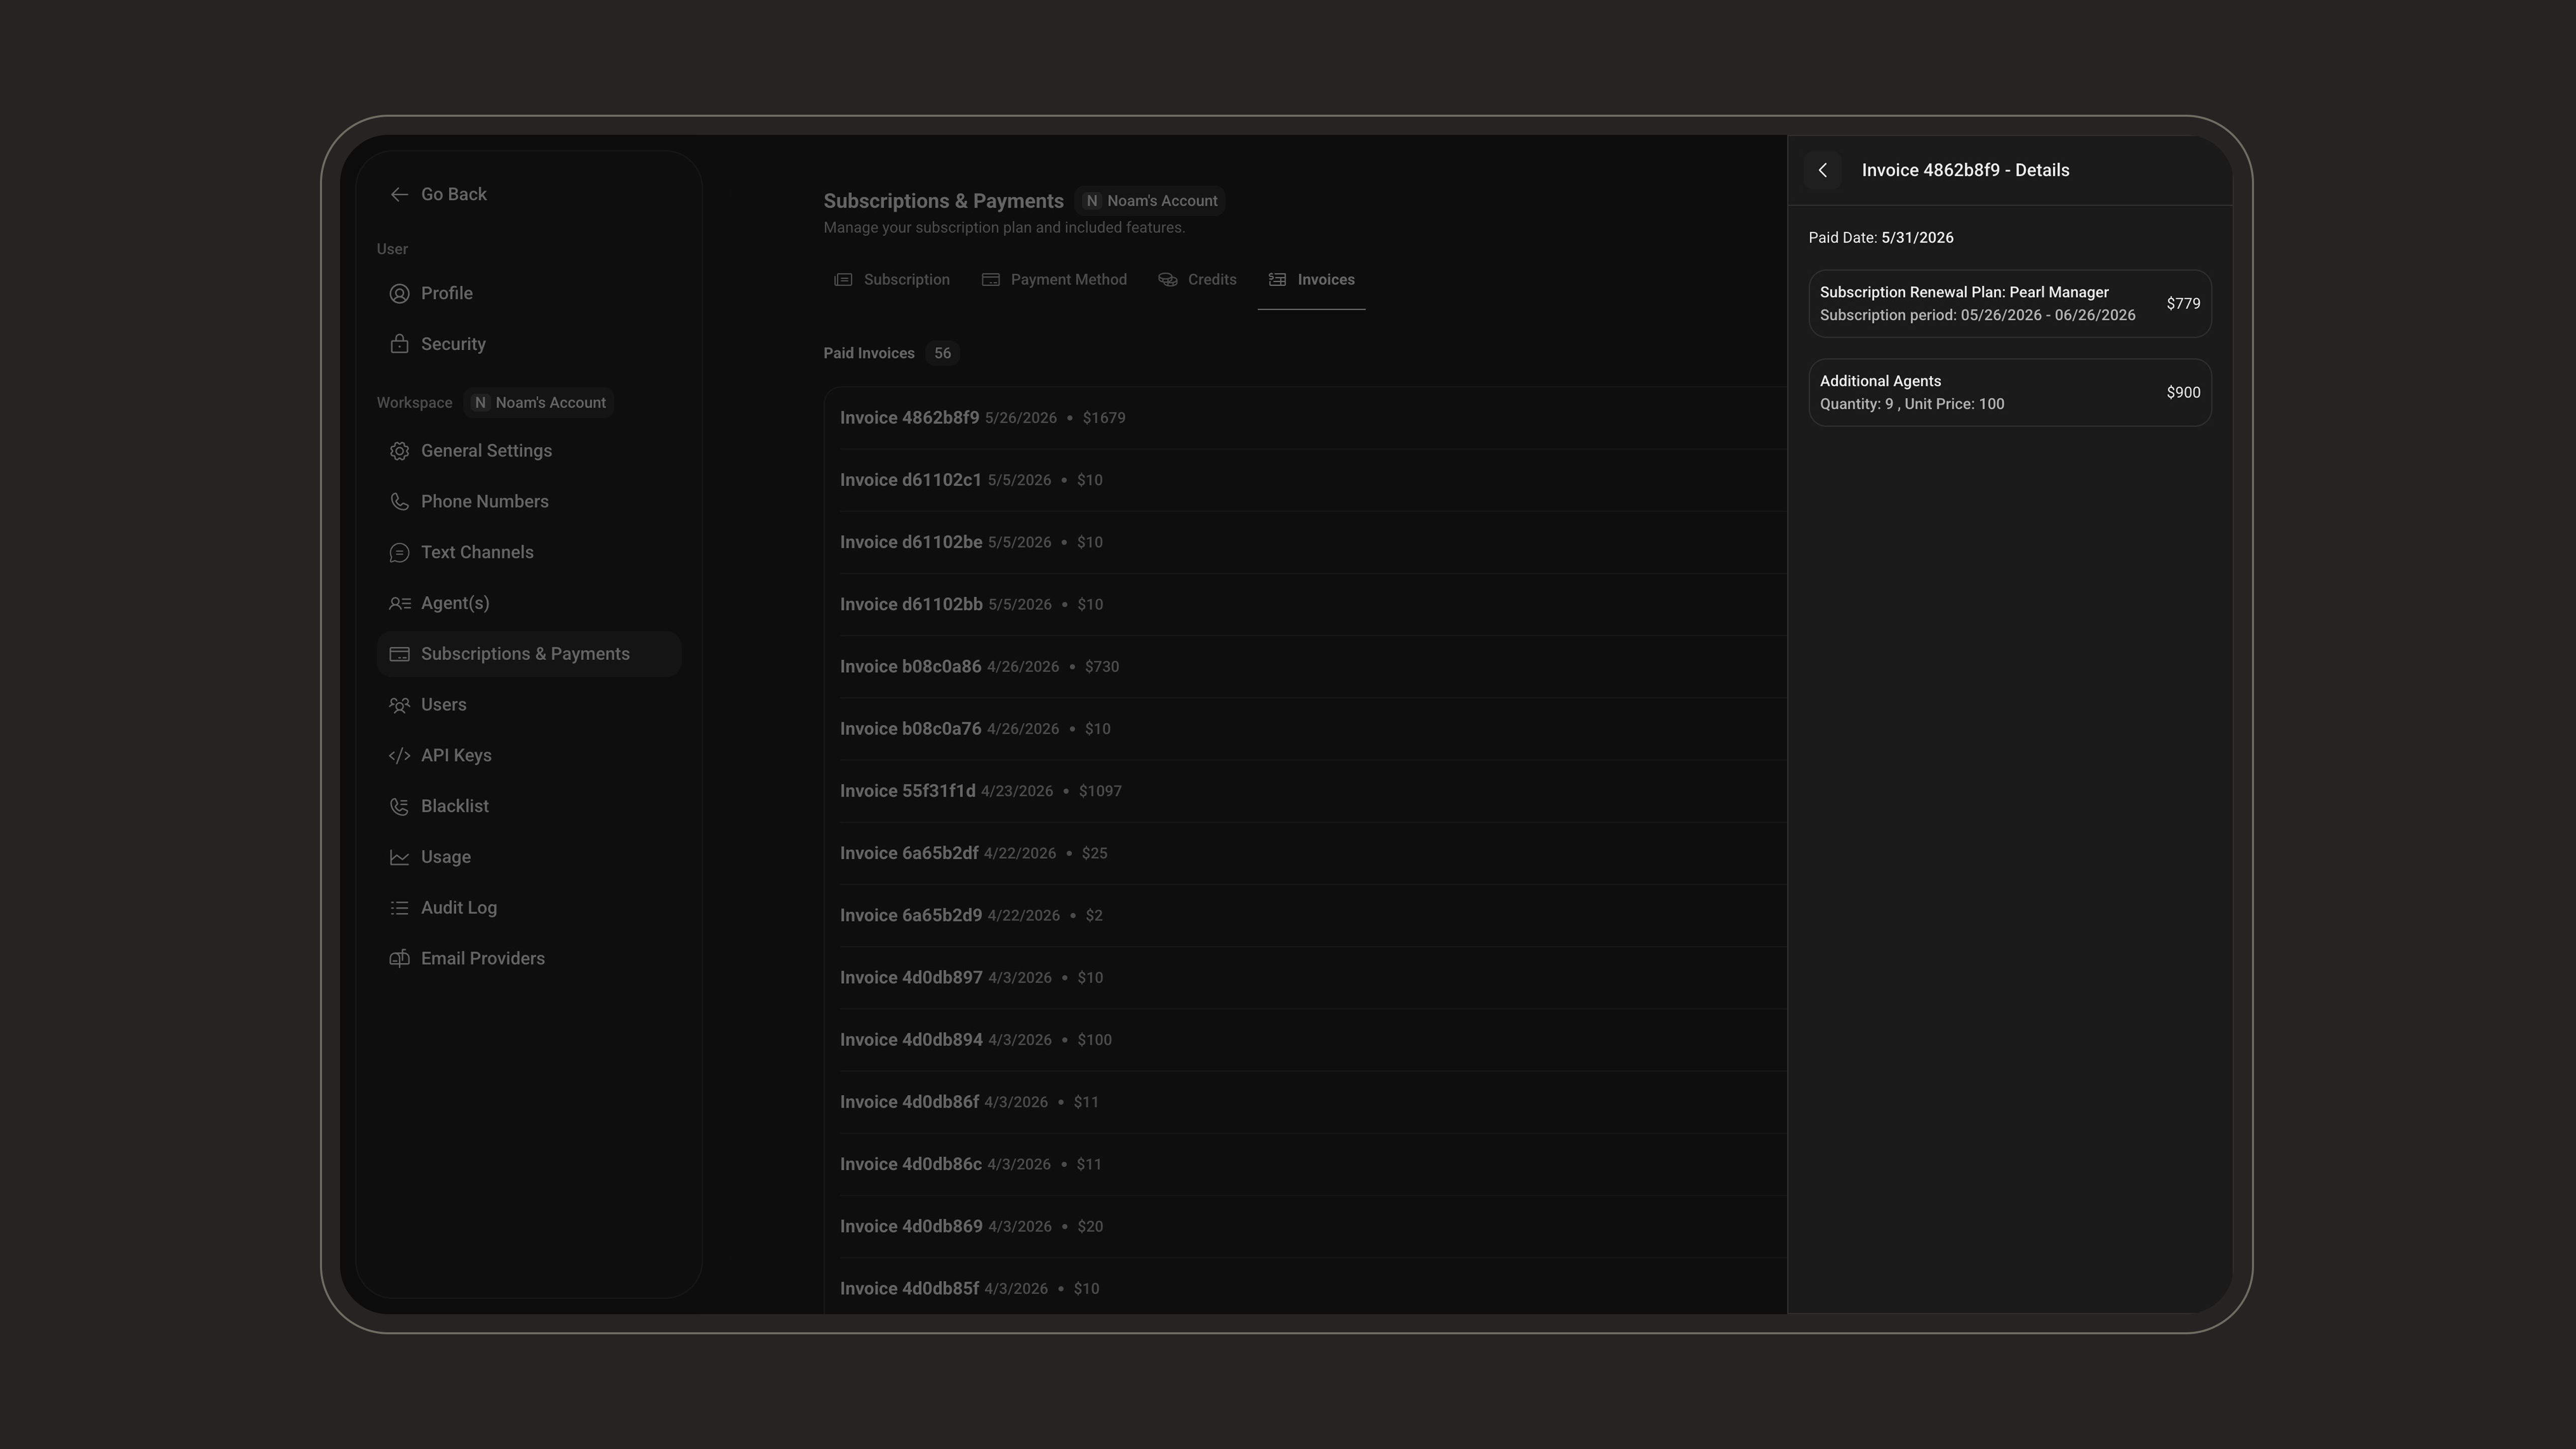Switch to the Subscription tab
2576x1449 pixels.
point(892,280)
